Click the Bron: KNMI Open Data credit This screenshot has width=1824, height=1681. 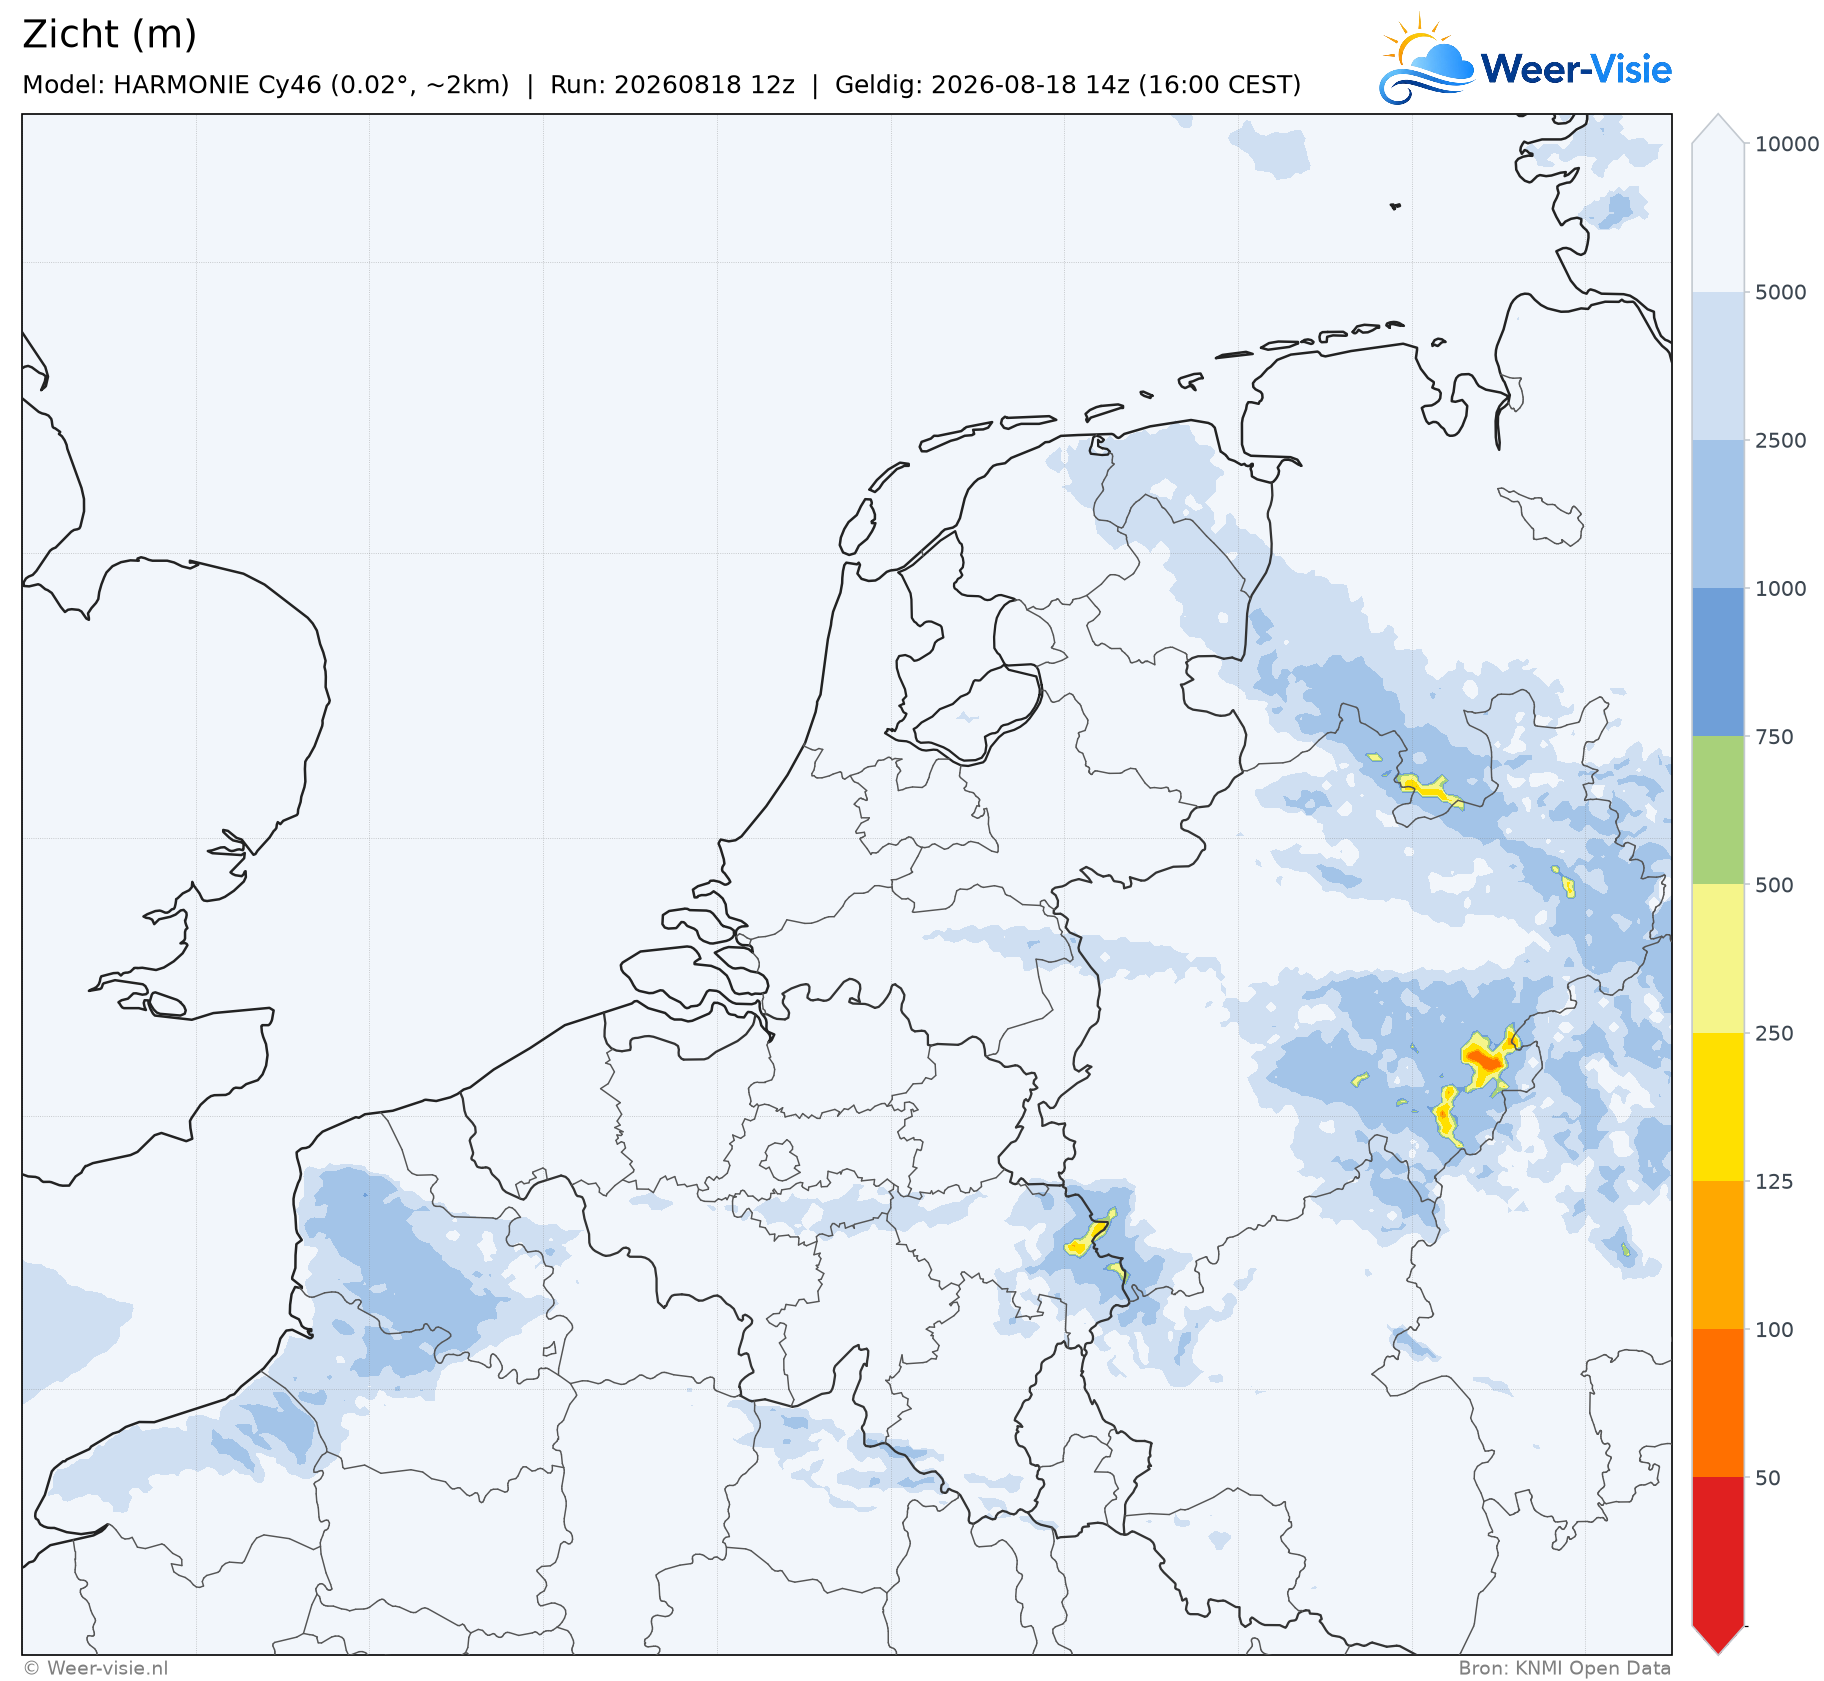point(1564,1668)
